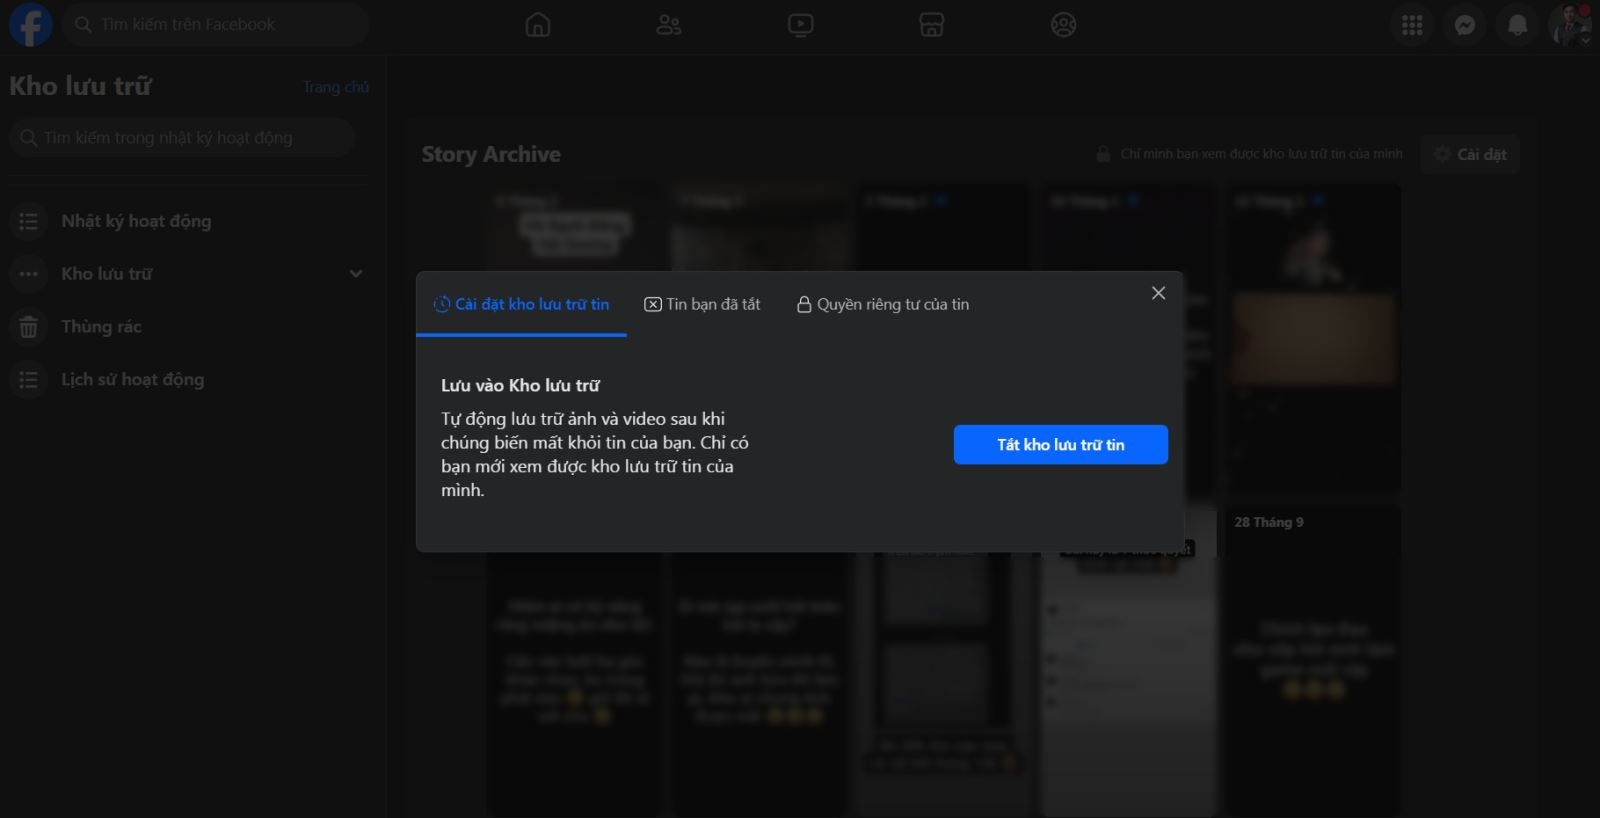Viewport: 1600px width, 818px height.
Task: Open the 28 Tháng 9 story thumbnail
Action: click(1313, 662)
